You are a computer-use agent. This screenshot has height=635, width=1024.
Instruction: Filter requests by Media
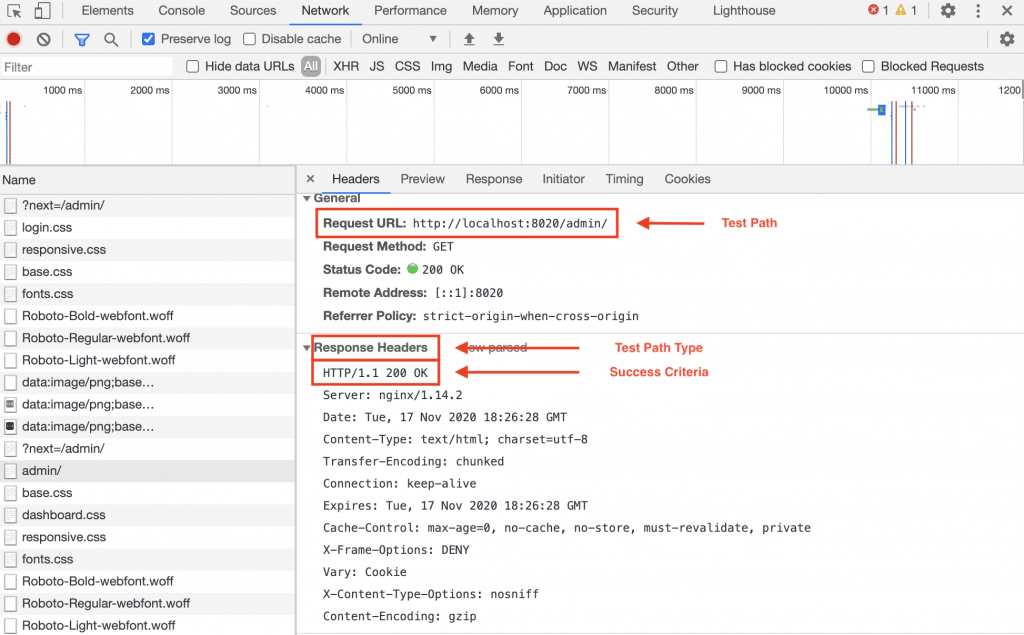click(480, 67)
